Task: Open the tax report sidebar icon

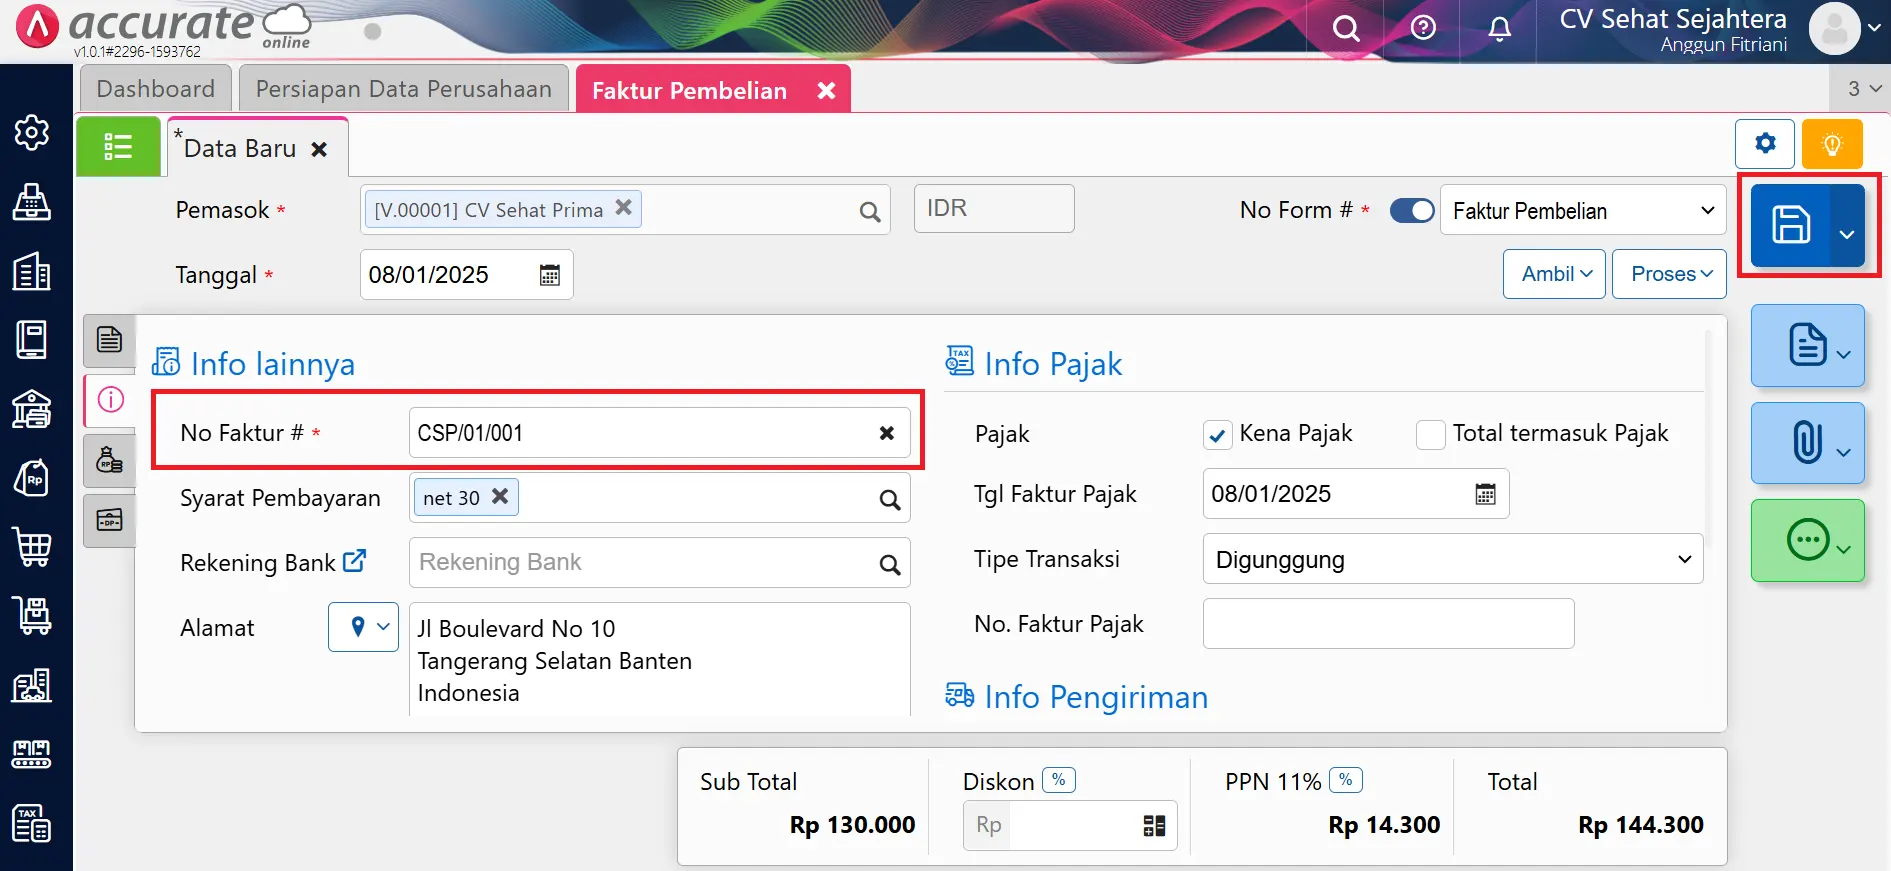Action: pos(32,824)
